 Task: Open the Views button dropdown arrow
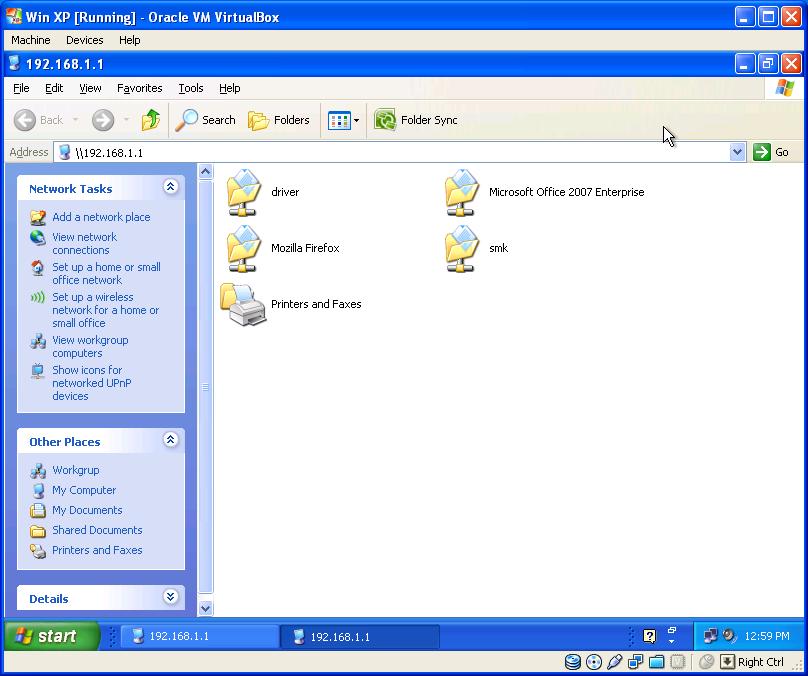pos(356,121)
